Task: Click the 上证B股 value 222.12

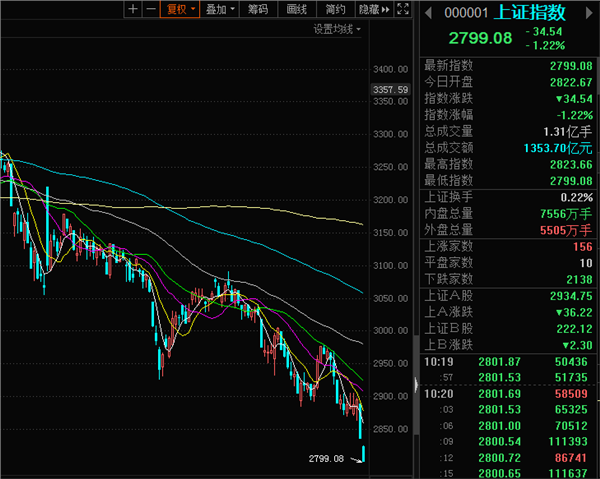Action: [x=574, y=329]
